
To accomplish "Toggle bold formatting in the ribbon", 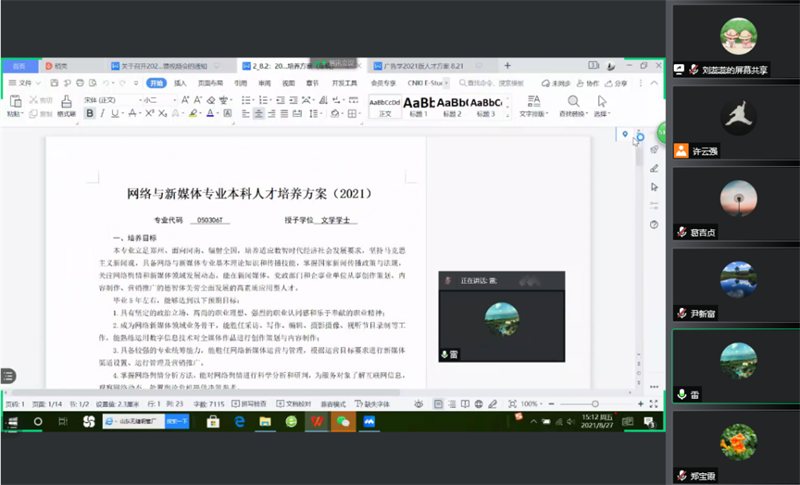I will (x=88, y=114).
